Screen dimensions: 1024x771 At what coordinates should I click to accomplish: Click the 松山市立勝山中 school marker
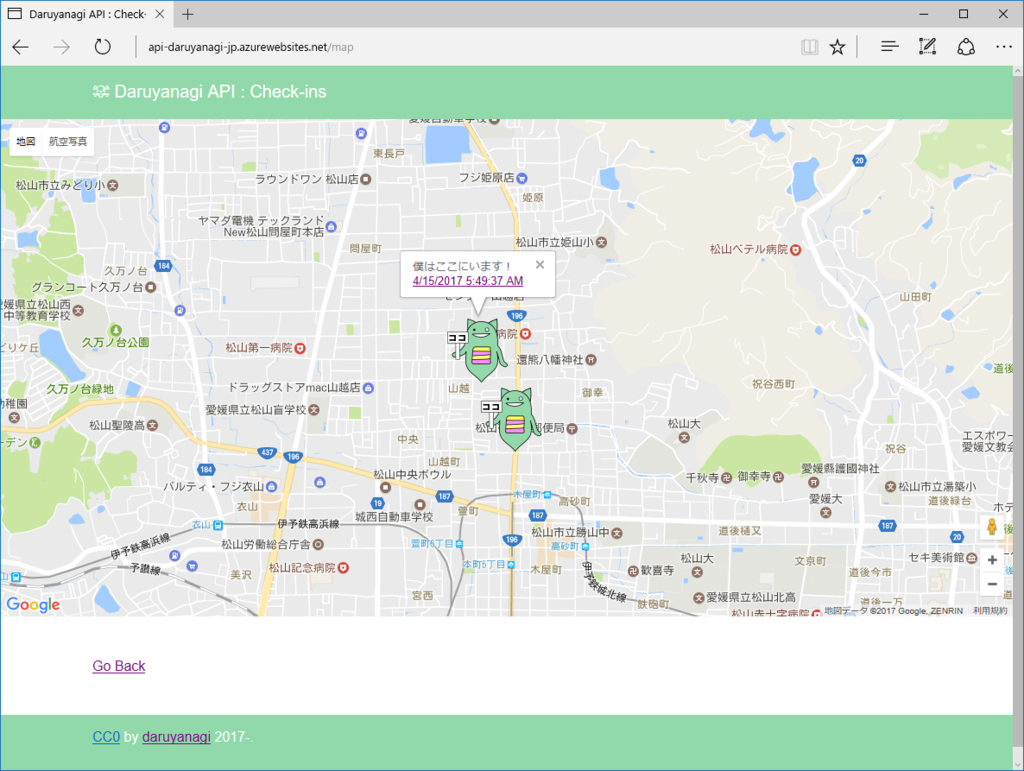[616, 533]
